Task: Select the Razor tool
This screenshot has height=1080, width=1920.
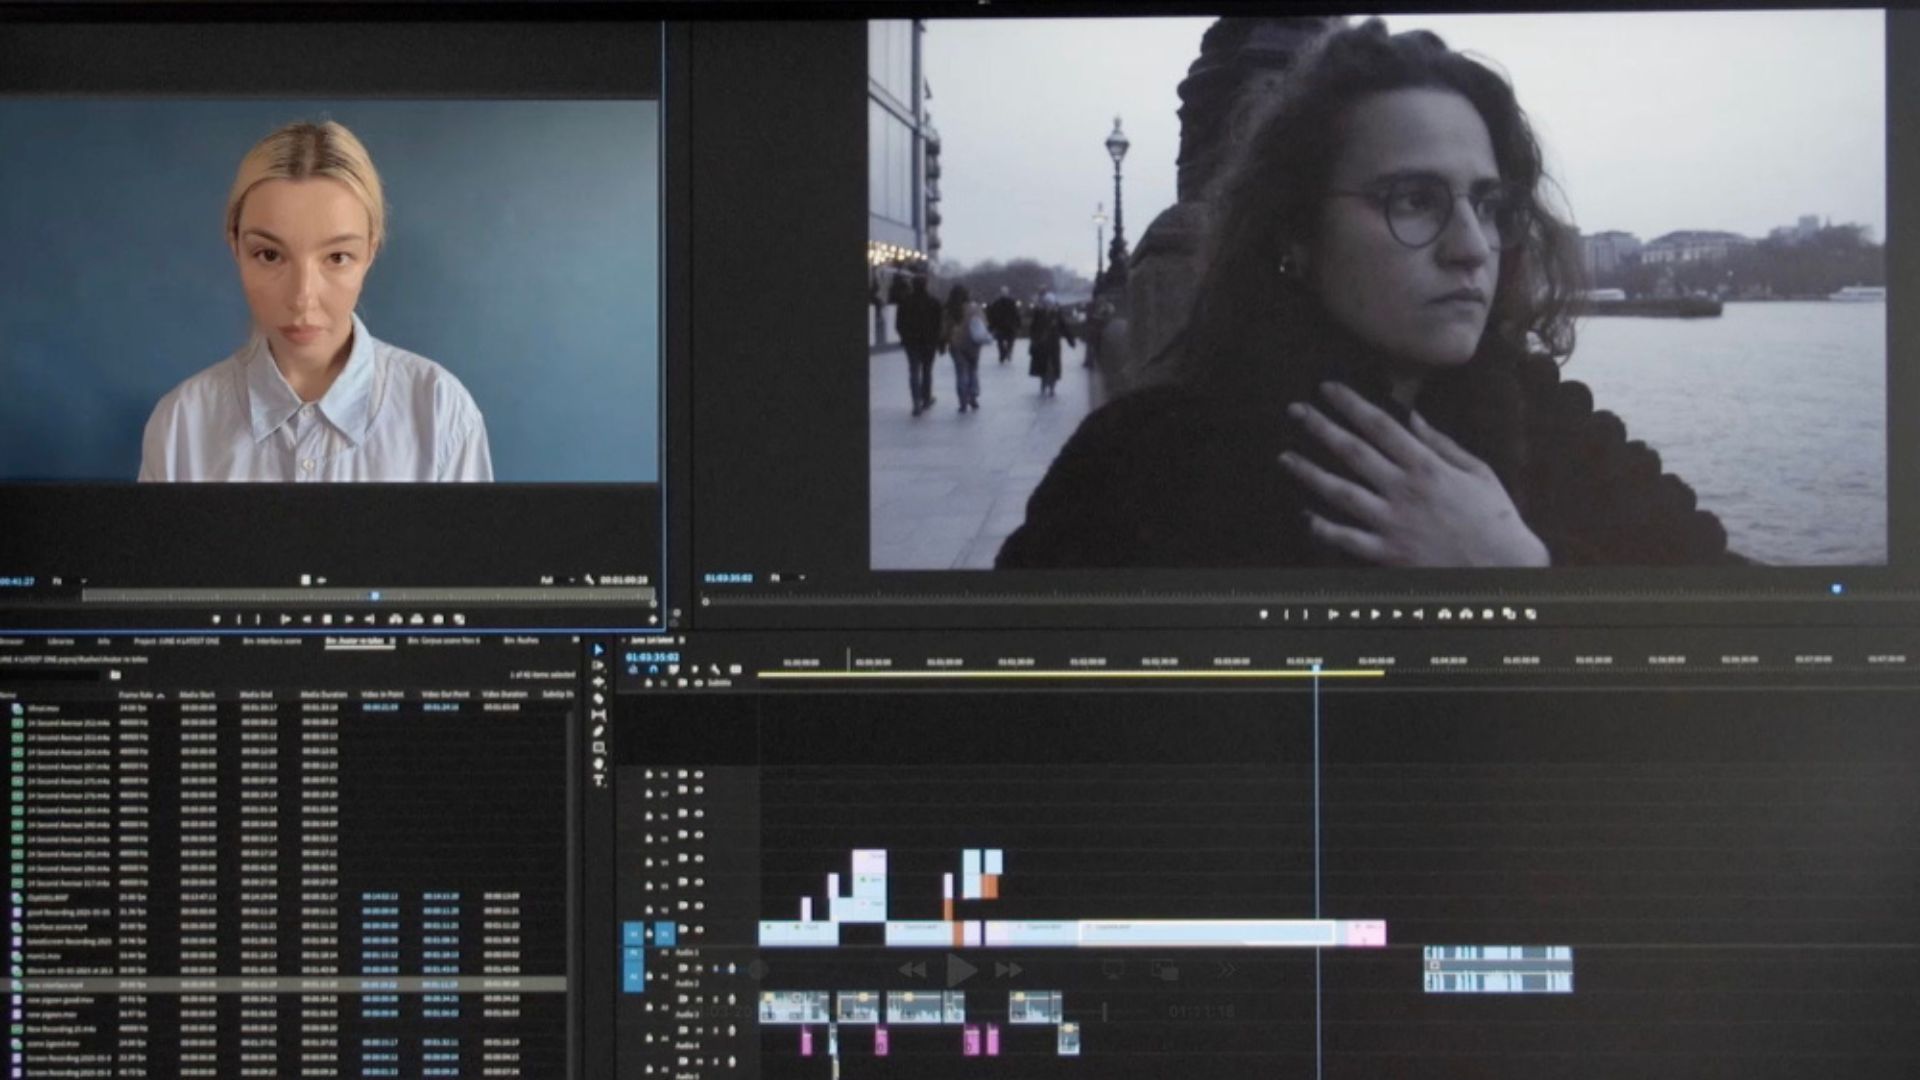Action: (598, 698)
